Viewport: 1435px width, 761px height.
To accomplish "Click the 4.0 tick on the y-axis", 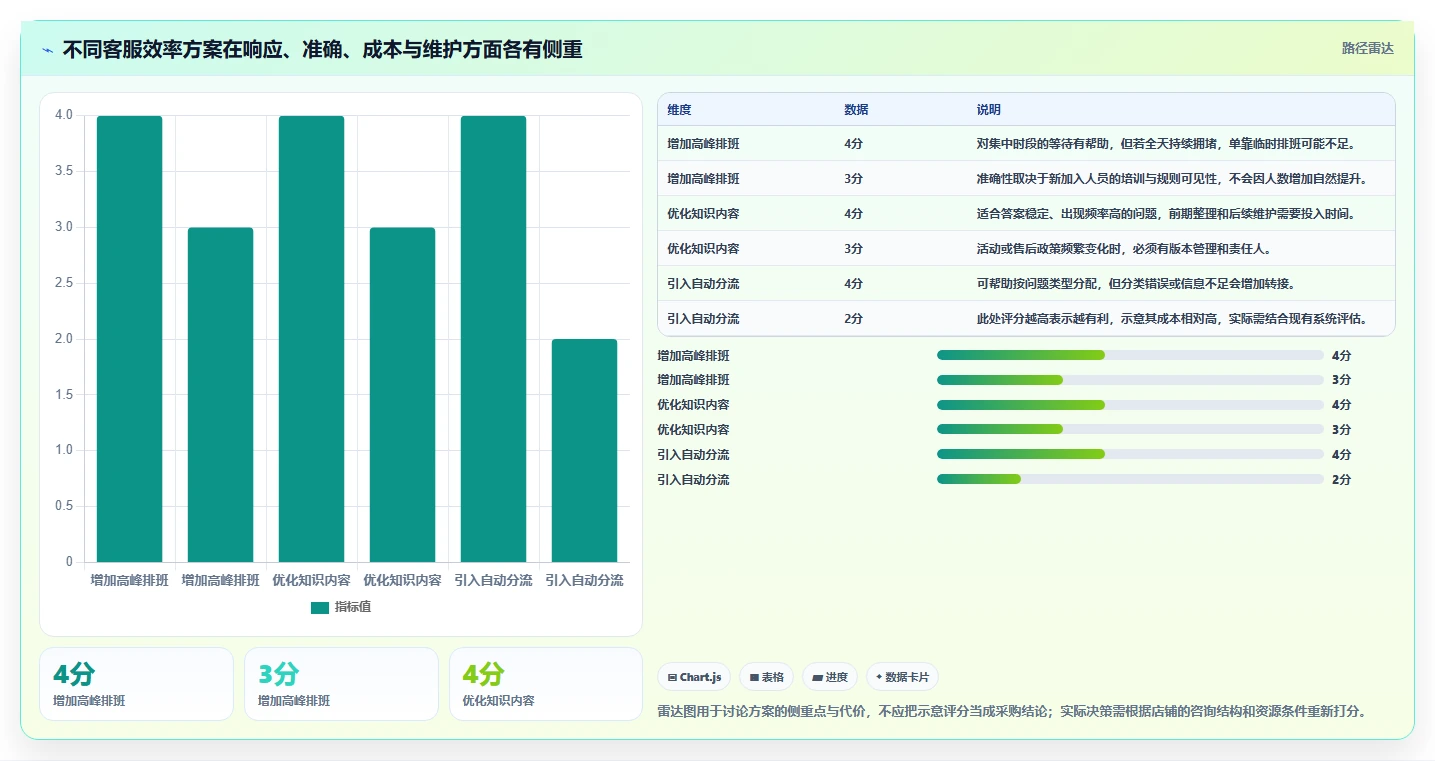I will [64, 115].
